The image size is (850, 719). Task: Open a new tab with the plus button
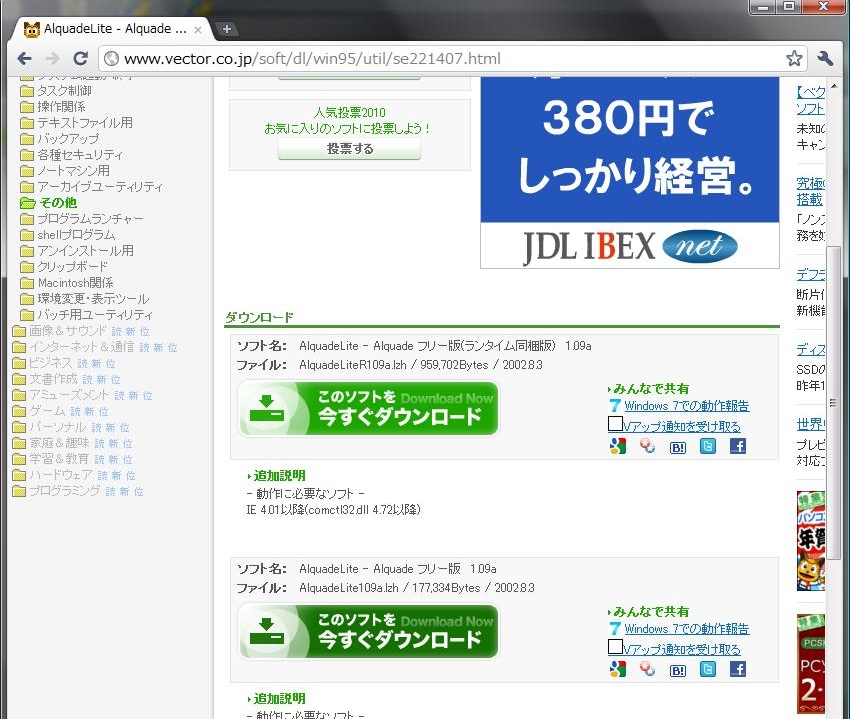click(227, 29)
